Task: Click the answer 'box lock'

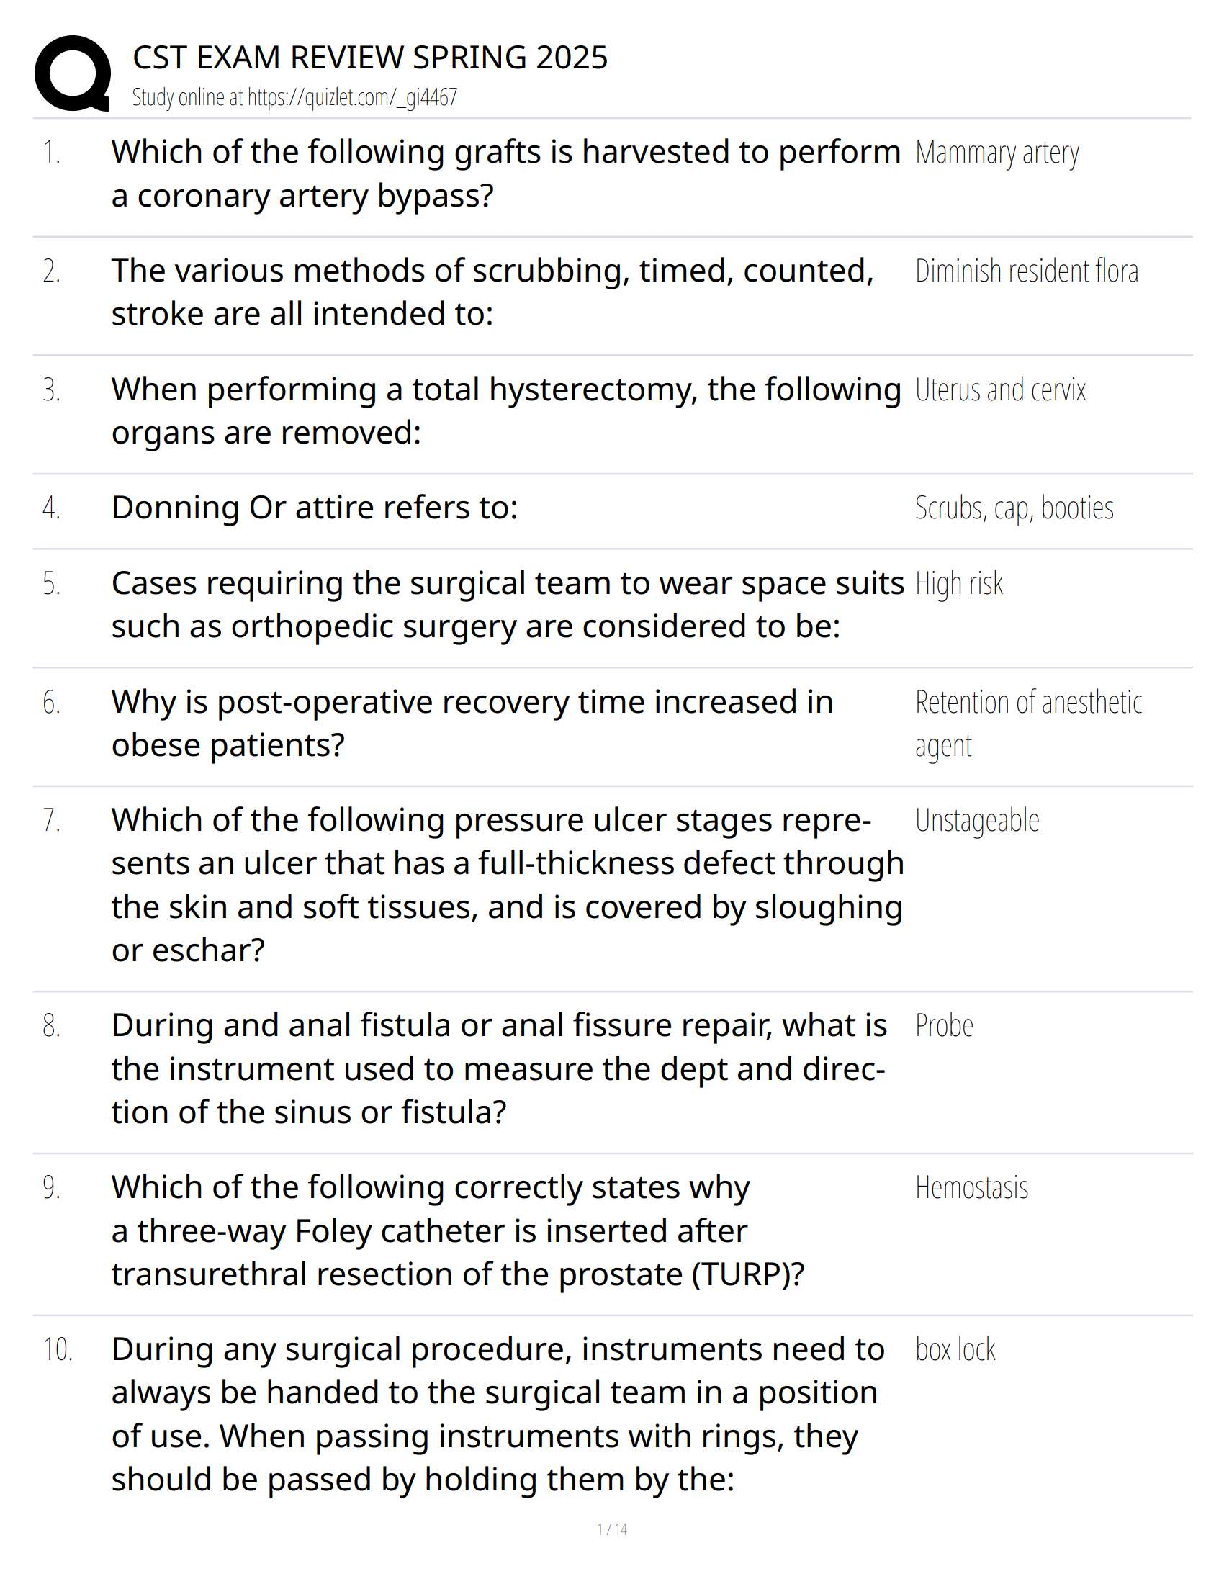Action: 955,1350
